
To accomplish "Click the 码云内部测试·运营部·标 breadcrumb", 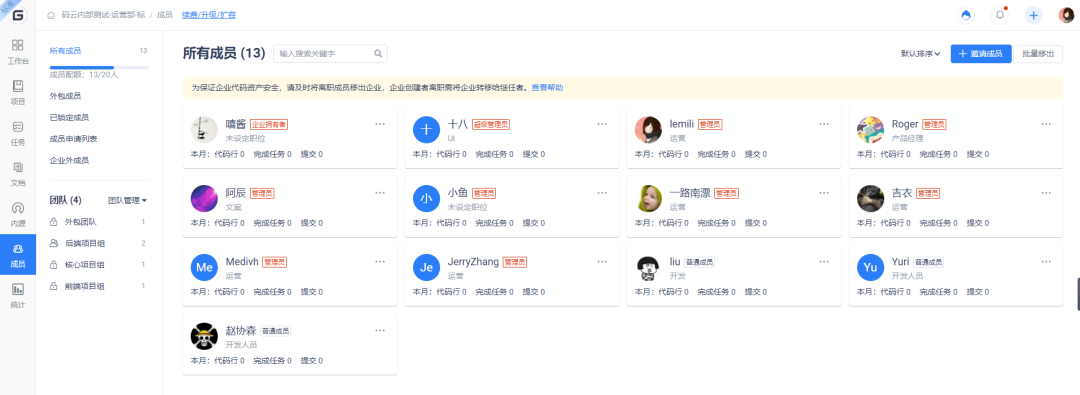I will (x=103, y=14).
